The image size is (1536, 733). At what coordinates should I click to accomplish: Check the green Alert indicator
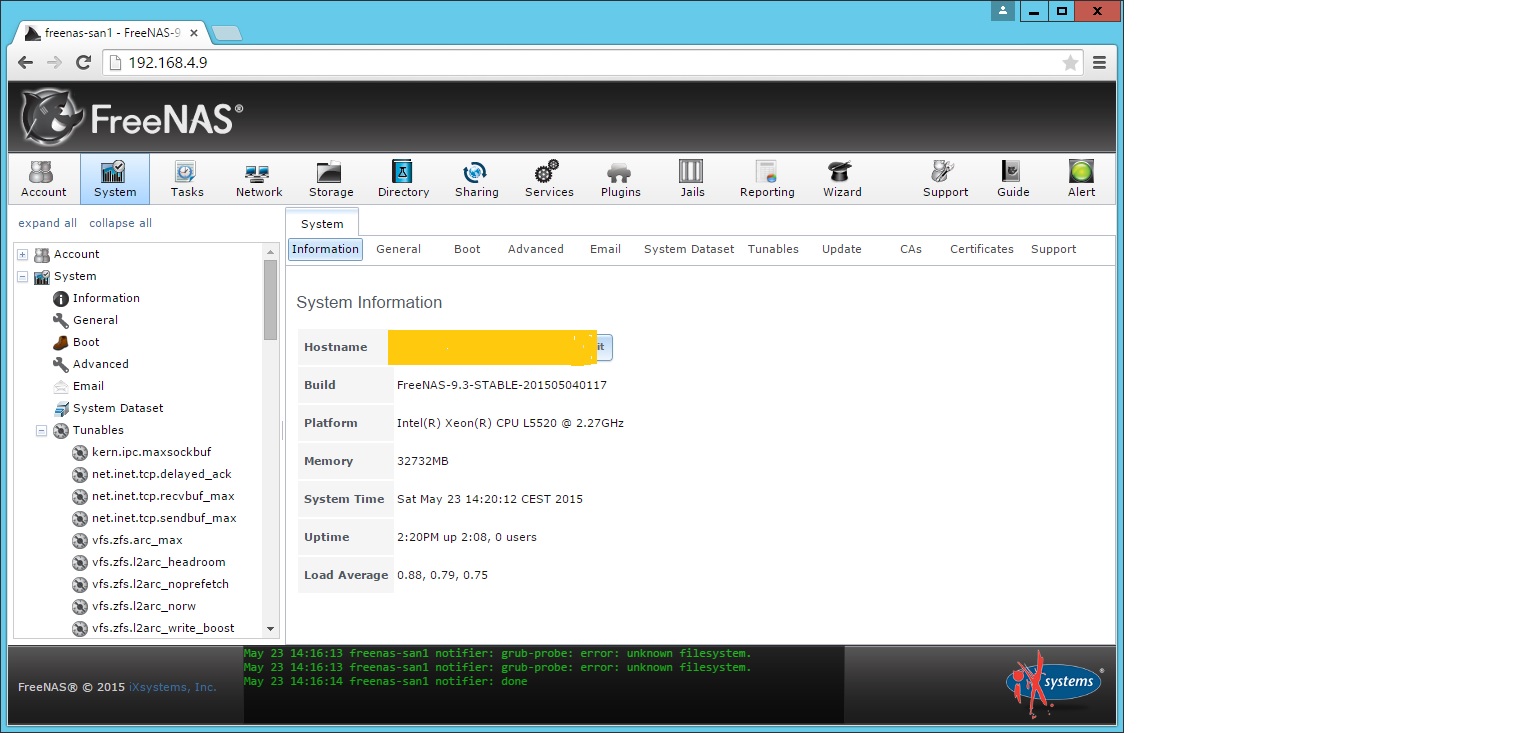click(x=1081, y=179)
